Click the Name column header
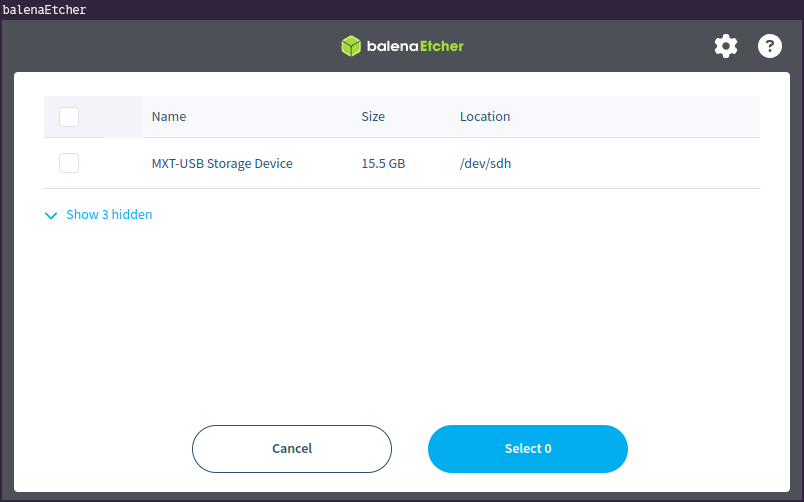This screenshot has height=502, width=804. coord(169,117)
